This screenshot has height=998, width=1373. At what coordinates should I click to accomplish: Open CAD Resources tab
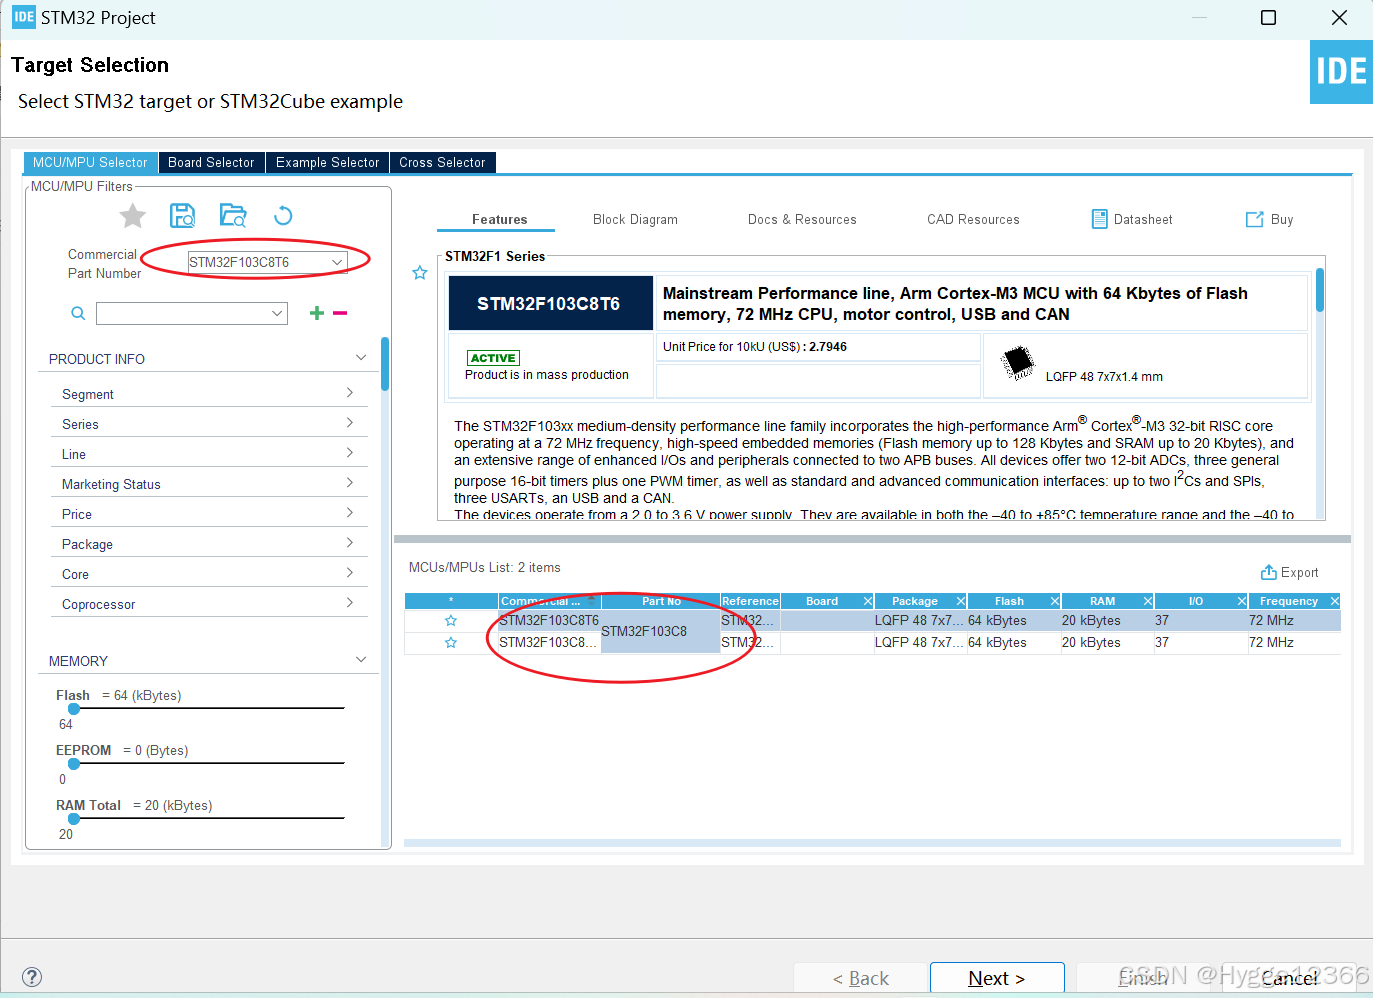pos(973,219)
